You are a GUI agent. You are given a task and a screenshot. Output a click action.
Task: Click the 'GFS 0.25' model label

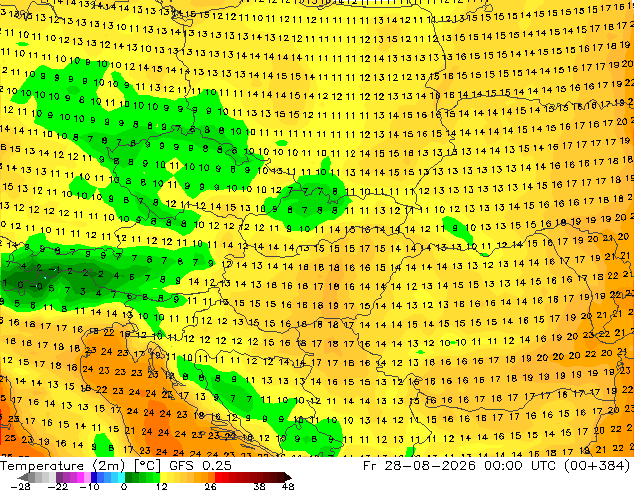pos(200,466)
